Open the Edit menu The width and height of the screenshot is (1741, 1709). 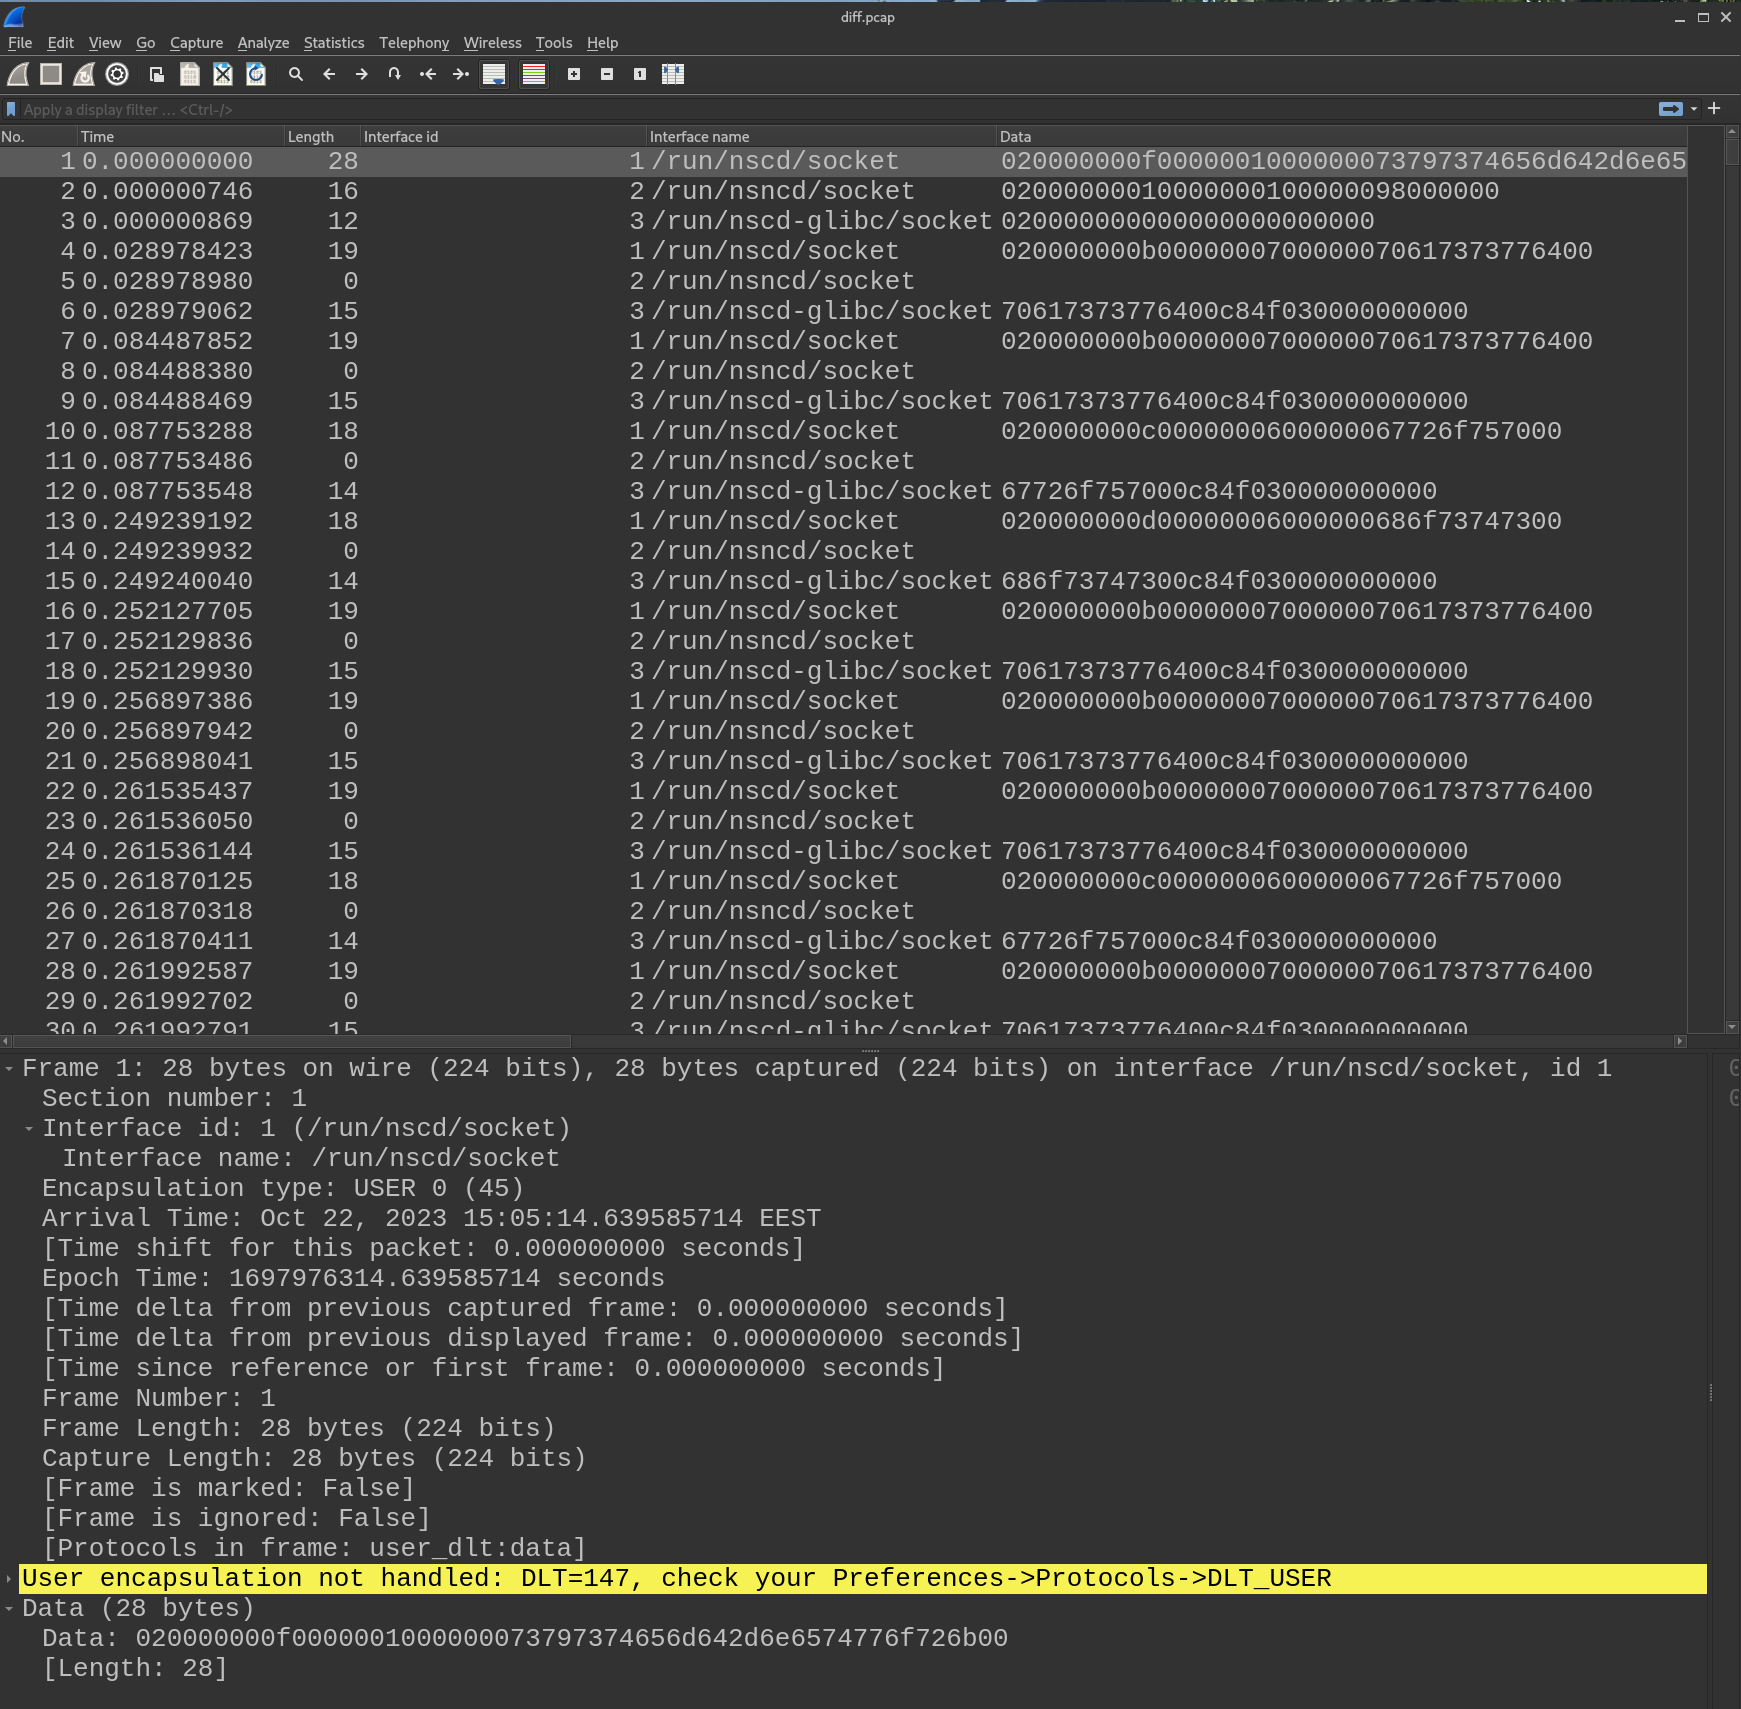click(x=61, y=43)
